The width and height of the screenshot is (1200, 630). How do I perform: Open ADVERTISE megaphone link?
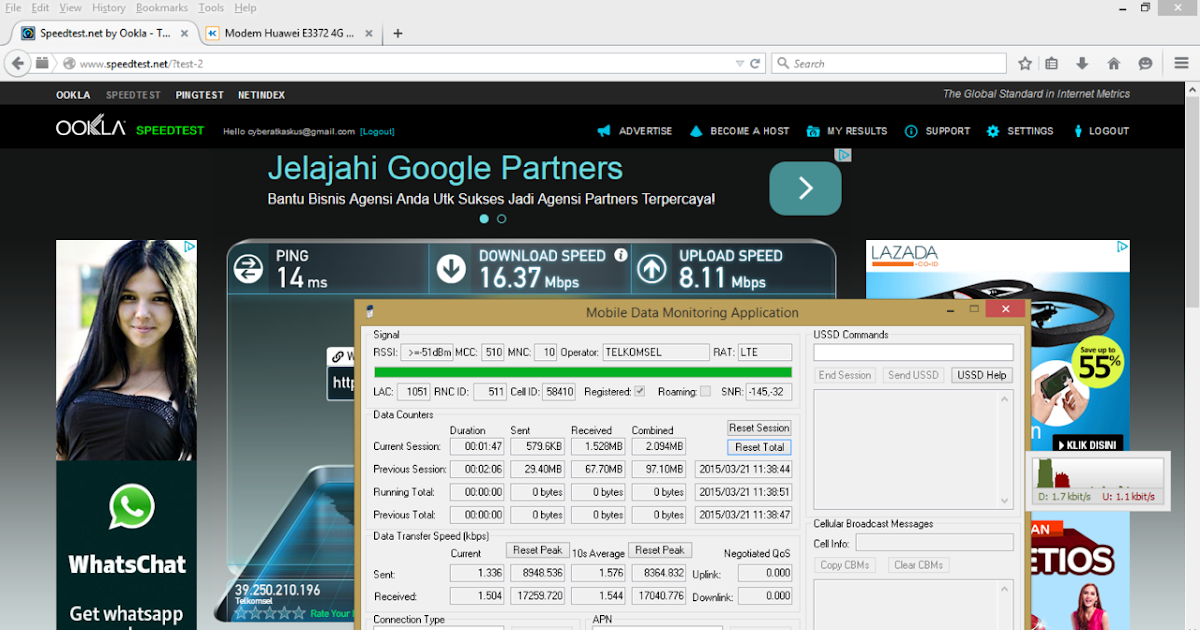[x=635, y=131]
